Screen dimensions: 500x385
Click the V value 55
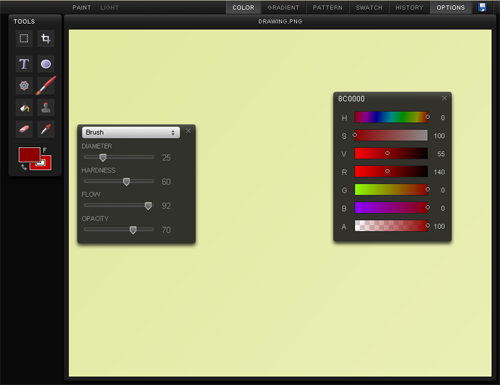[441, 154]
